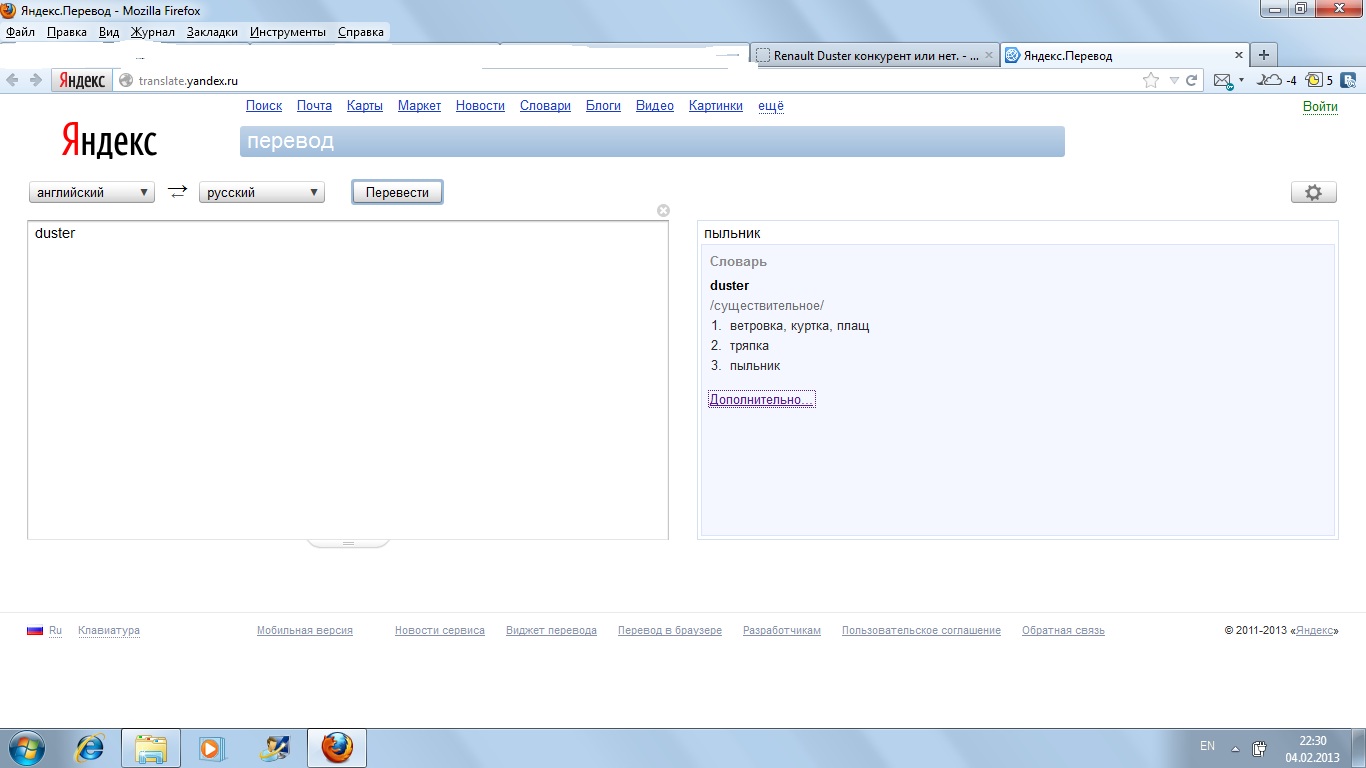
Task: Open the Мобильная версия link
Action: tap(305, 631)
